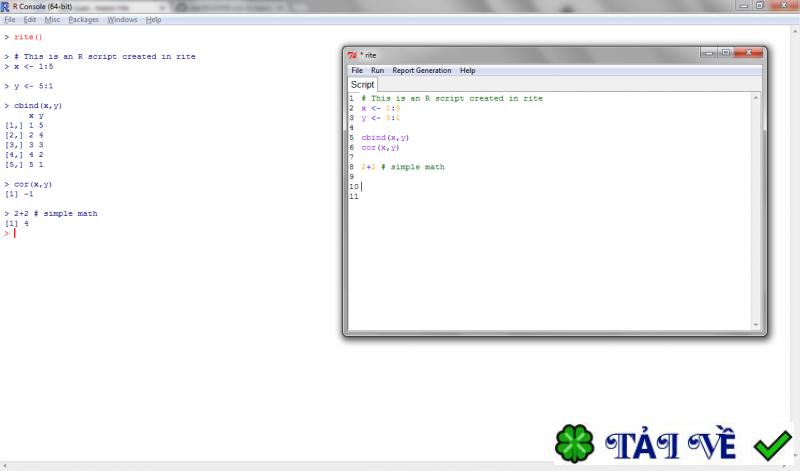
Task: Maximize the rite editor window
Action: click(726, 53)
